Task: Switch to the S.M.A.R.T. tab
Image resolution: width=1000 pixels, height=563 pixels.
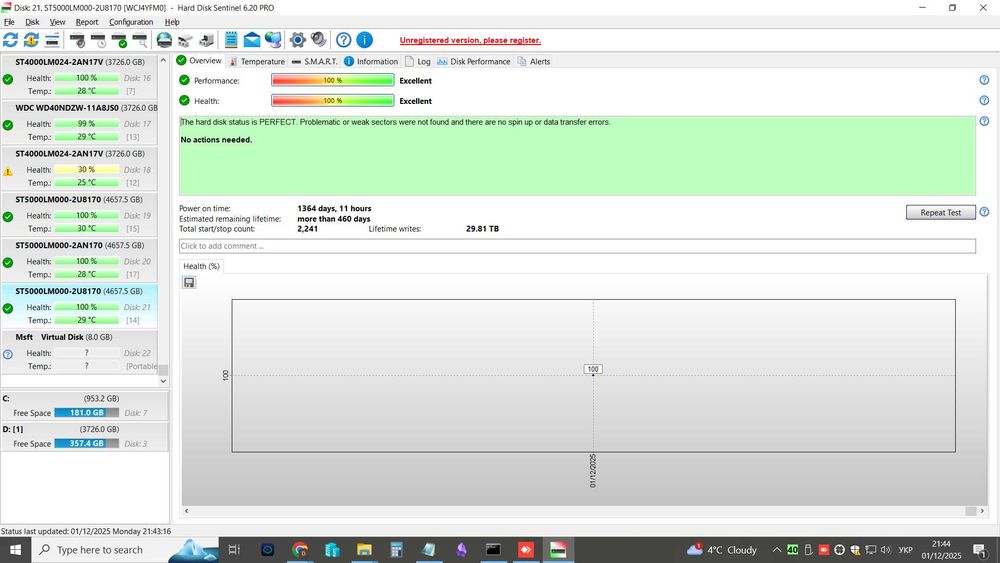Action: (x=314, y=61)
